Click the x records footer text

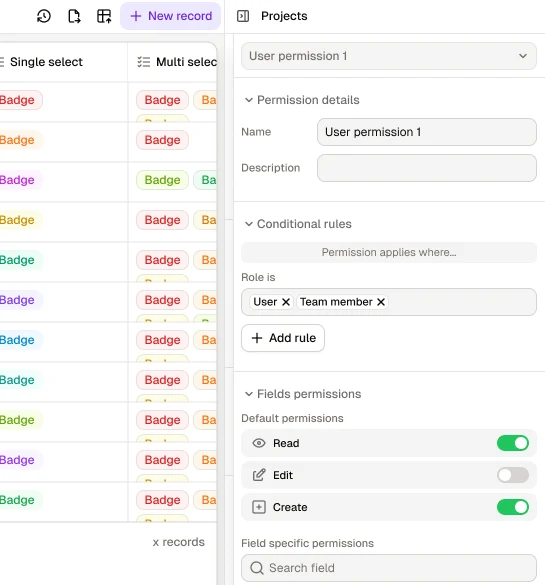coord(178,542)
